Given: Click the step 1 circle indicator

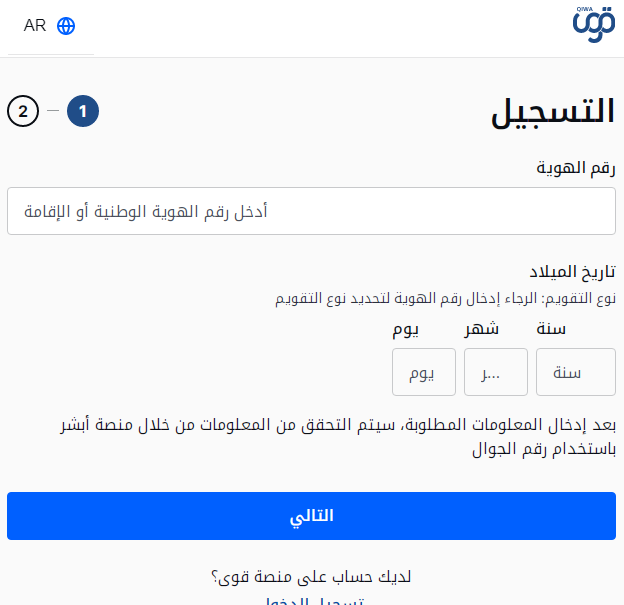Looking at the screenshot, I should point(83,111).
